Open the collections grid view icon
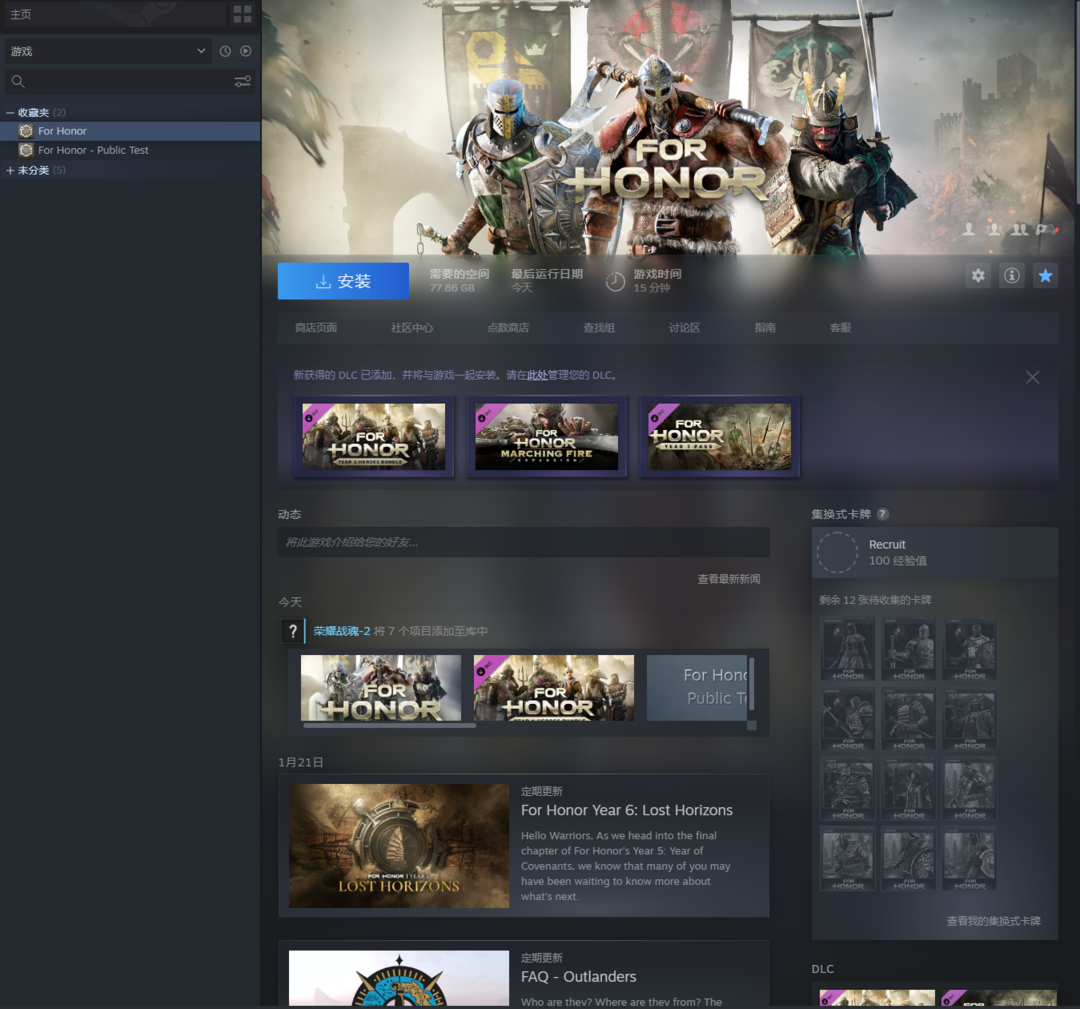This screenshot has width=1080, height=1009. (x=242, y=14)
